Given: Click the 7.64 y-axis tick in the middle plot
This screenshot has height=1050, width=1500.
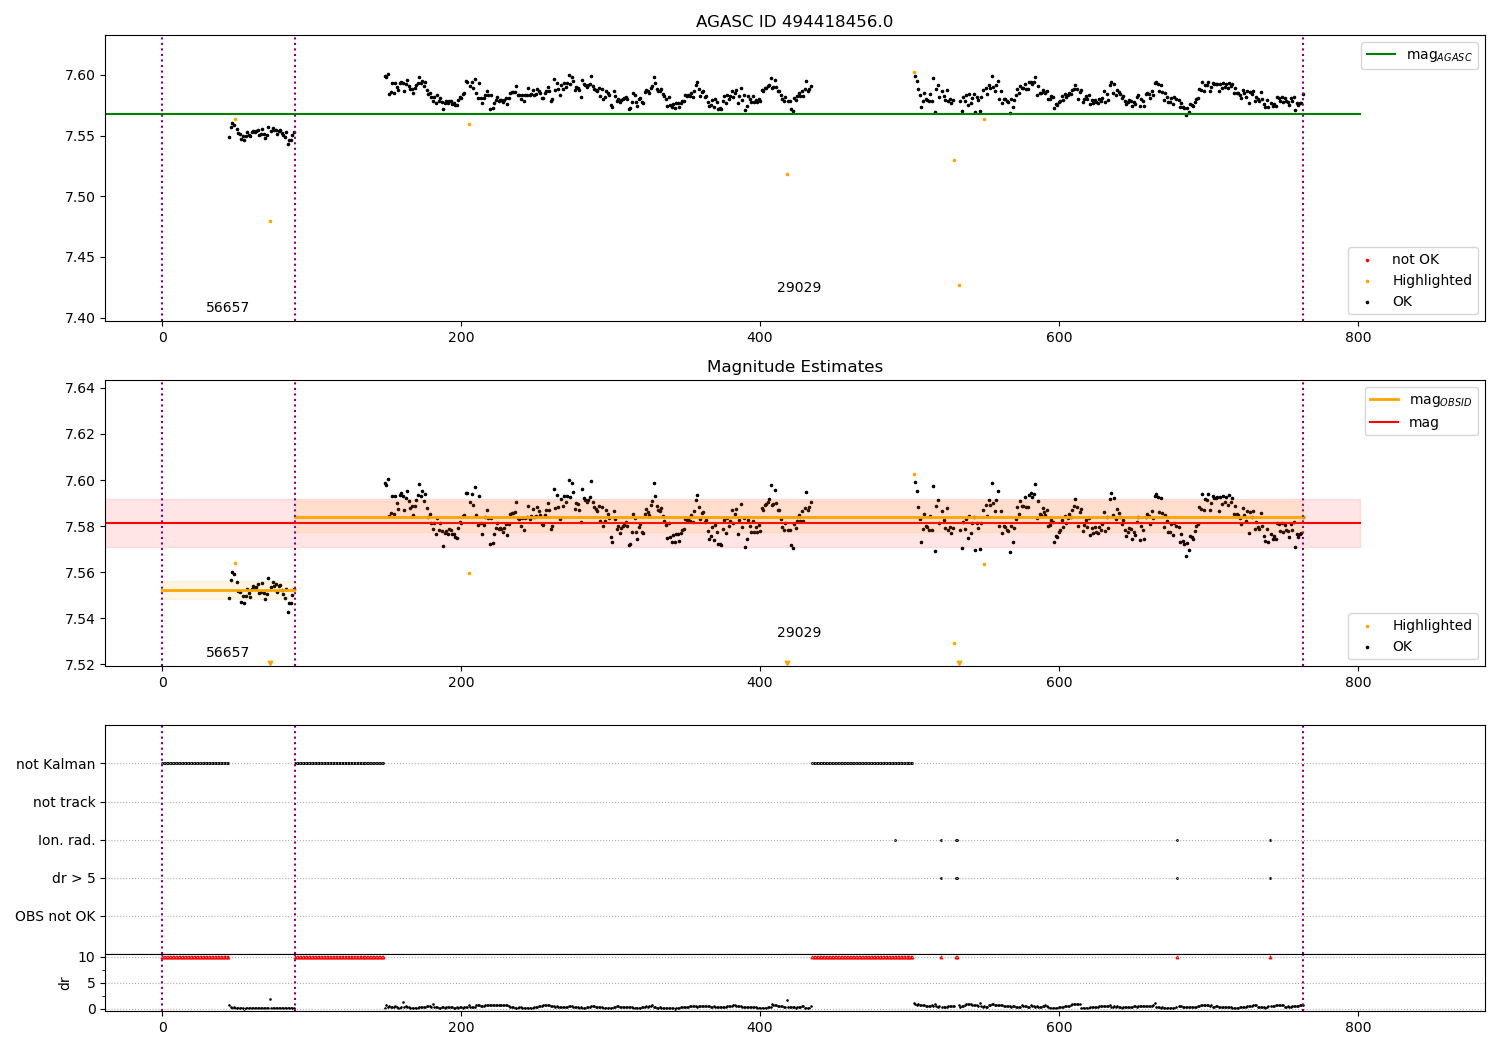Looking at the screenshot, I should (x=79, y=388).
